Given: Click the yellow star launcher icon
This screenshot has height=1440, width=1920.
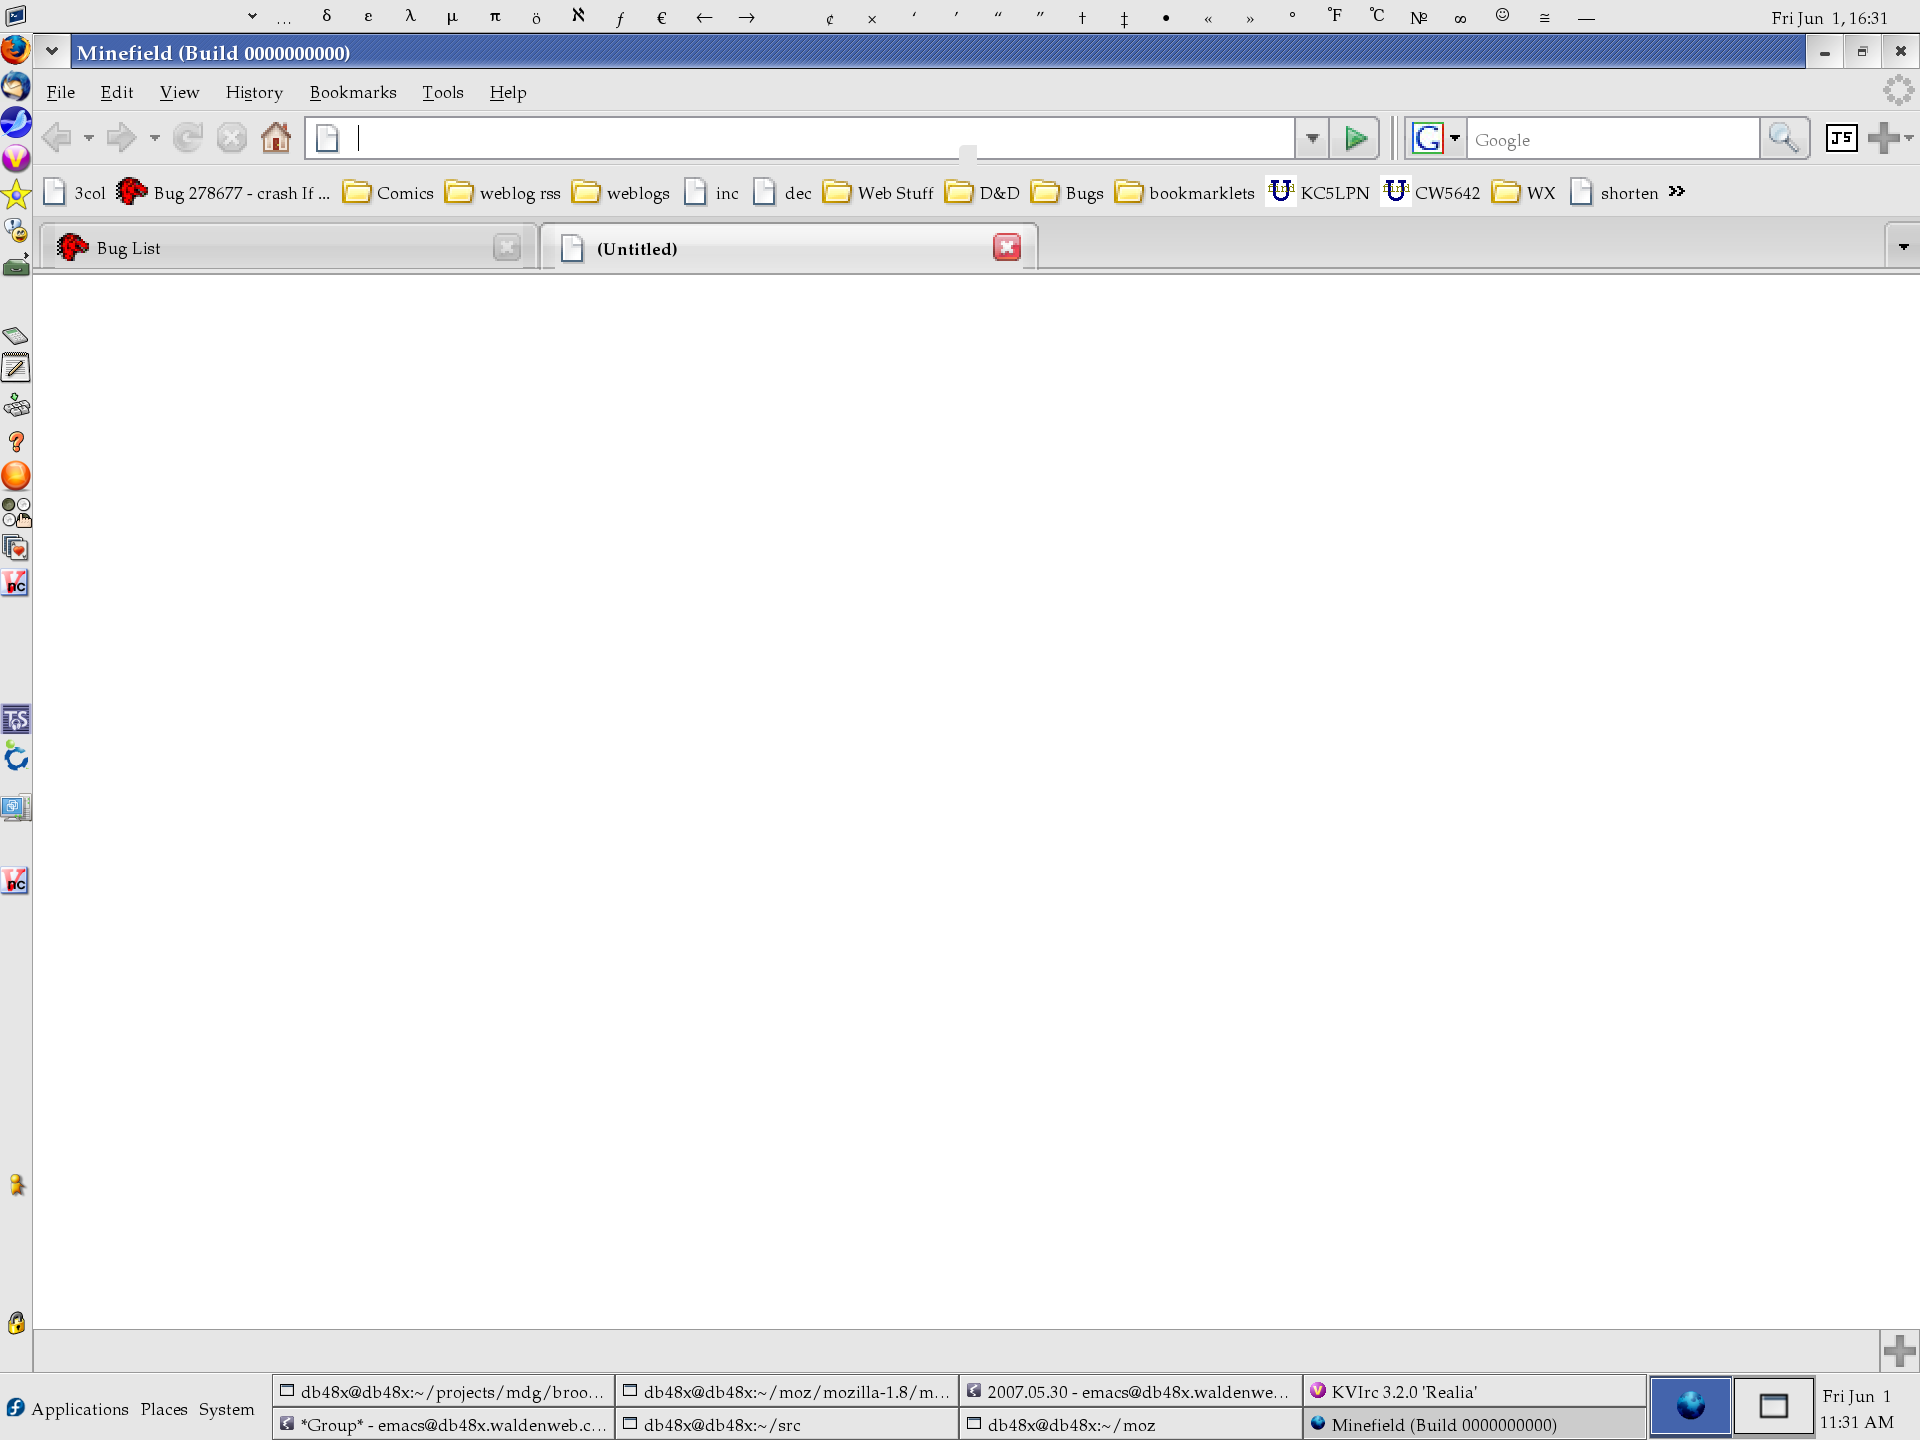Looking at the screenshot, I should [16, 195].
